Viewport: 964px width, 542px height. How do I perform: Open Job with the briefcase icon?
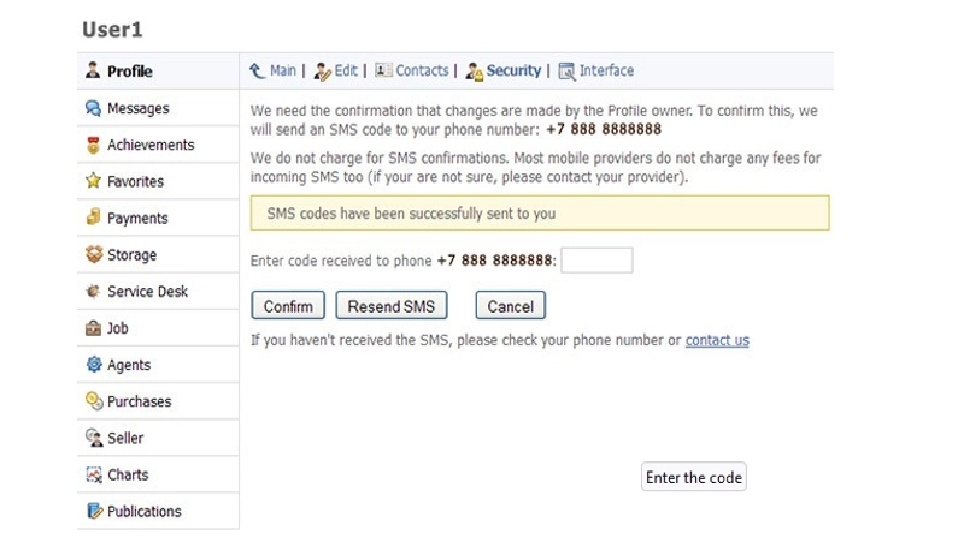click(x=93, y=328)
